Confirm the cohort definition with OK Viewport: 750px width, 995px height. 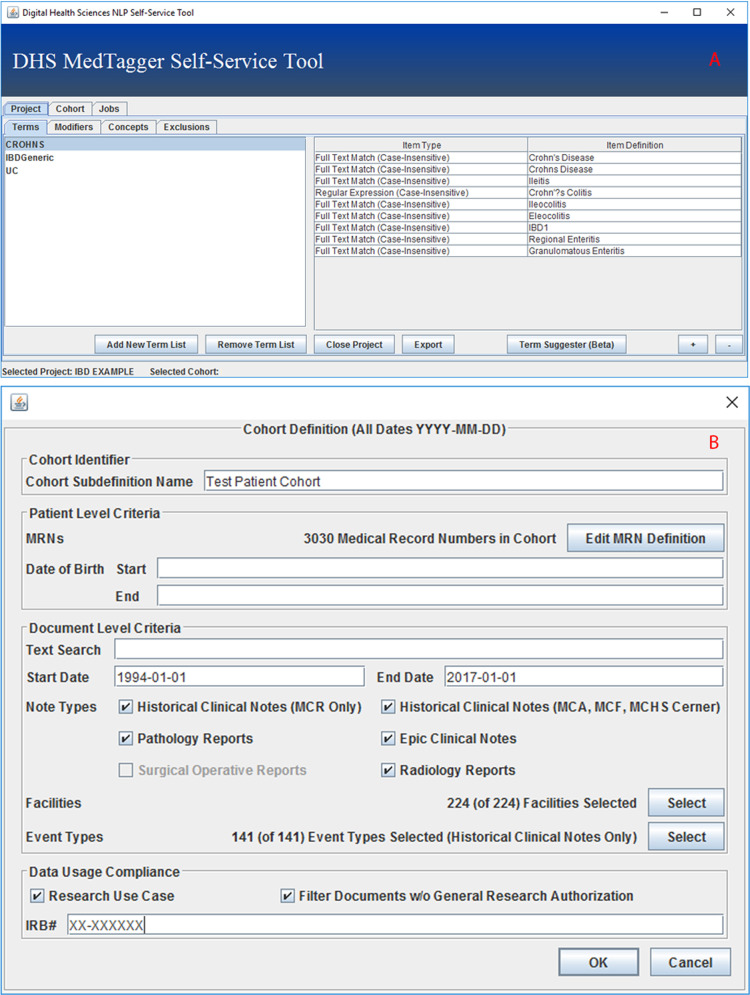point(598,963)
